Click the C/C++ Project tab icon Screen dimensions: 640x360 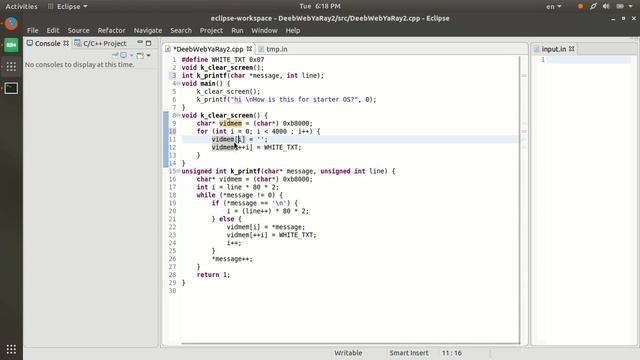click(78, 43)
